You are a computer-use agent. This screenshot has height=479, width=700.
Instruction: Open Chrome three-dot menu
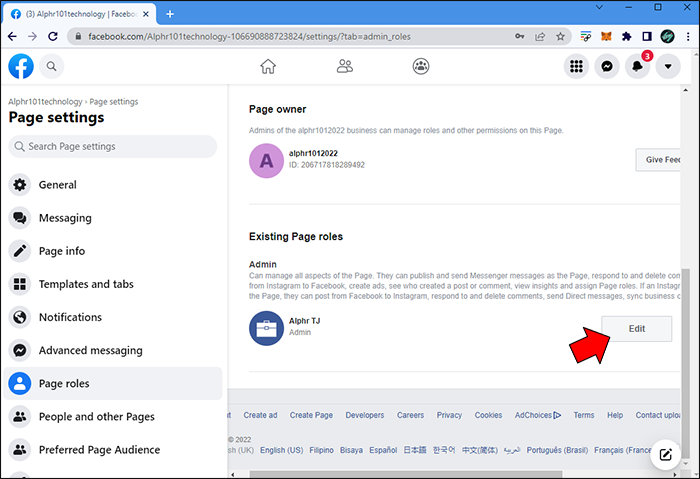[x=688, y=37]
